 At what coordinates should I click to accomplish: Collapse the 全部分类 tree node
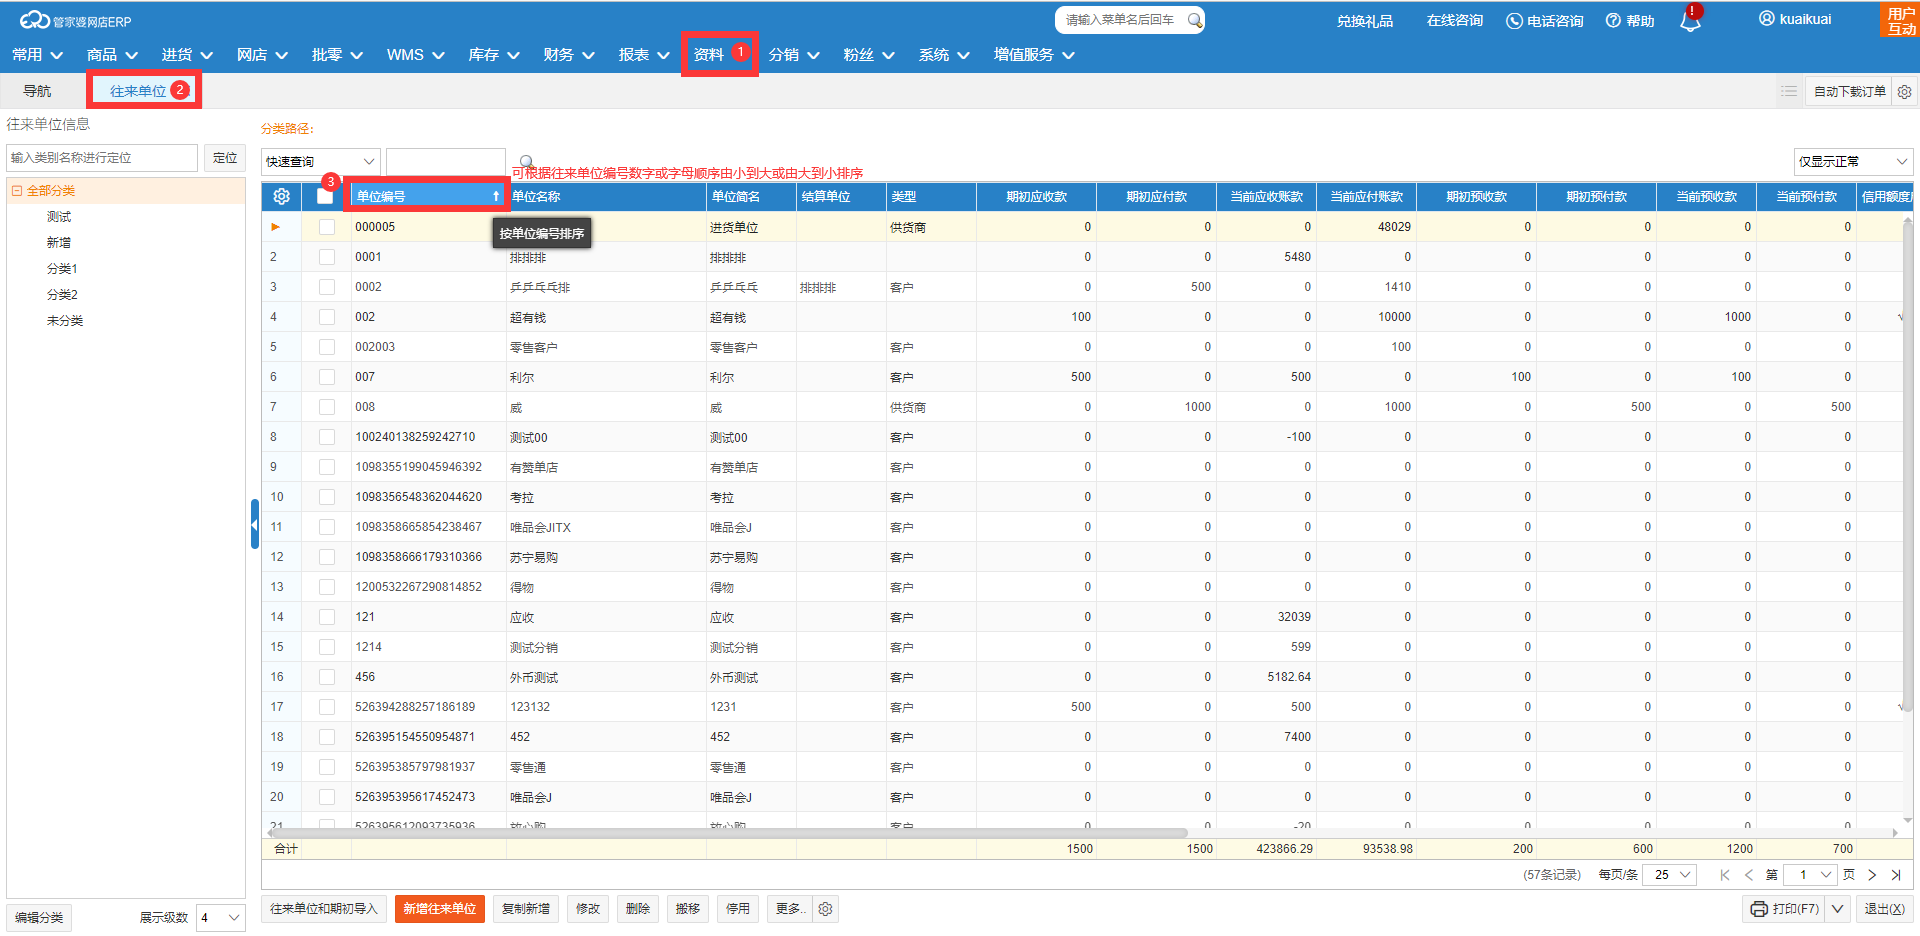point(17,190)
